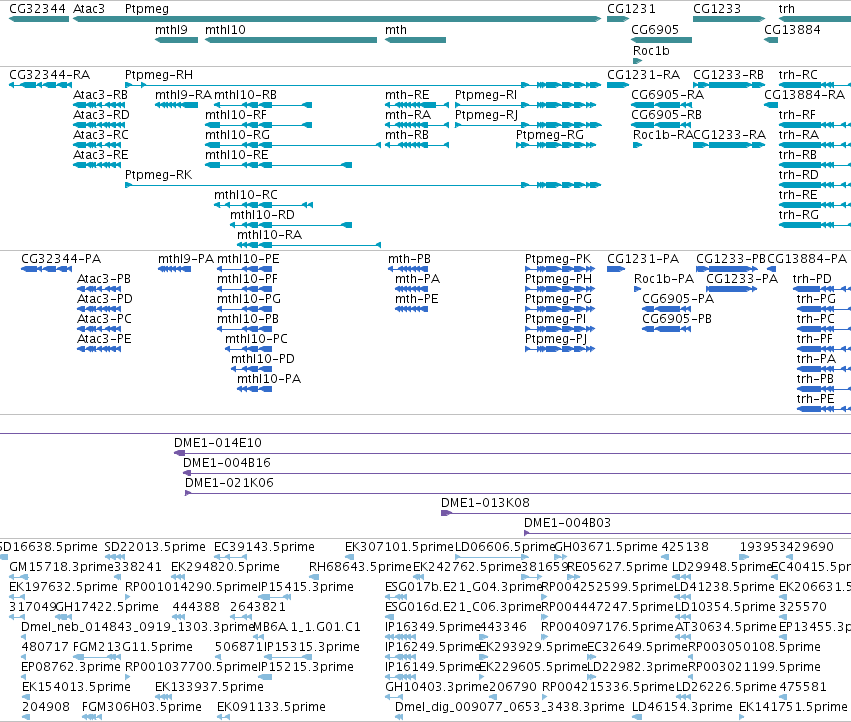Click EST FGM306H03.5prime
The width and height of the screenshot is (851, 722).
tap(142, 707)
